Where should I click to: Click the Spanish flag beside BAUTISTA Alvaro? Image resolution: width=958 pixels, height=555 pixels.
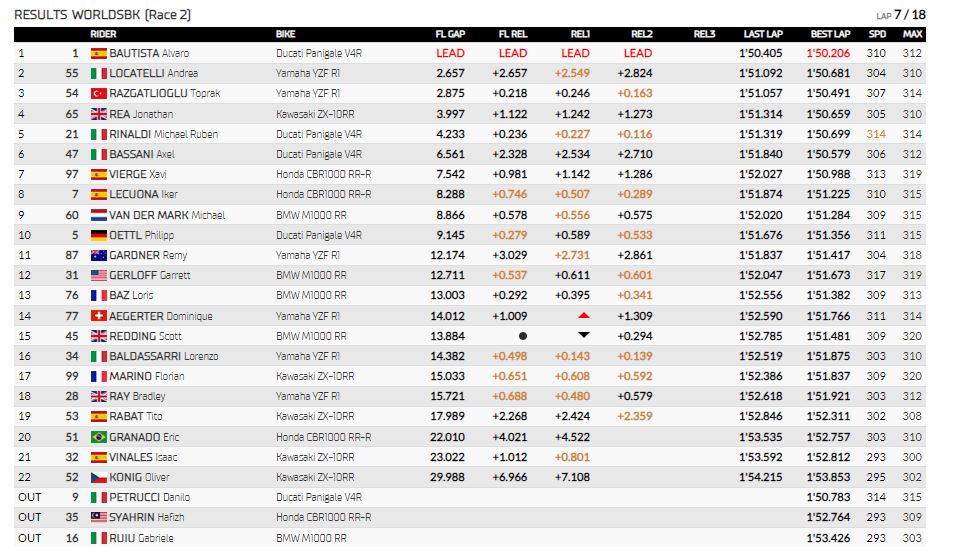point(98,53)
